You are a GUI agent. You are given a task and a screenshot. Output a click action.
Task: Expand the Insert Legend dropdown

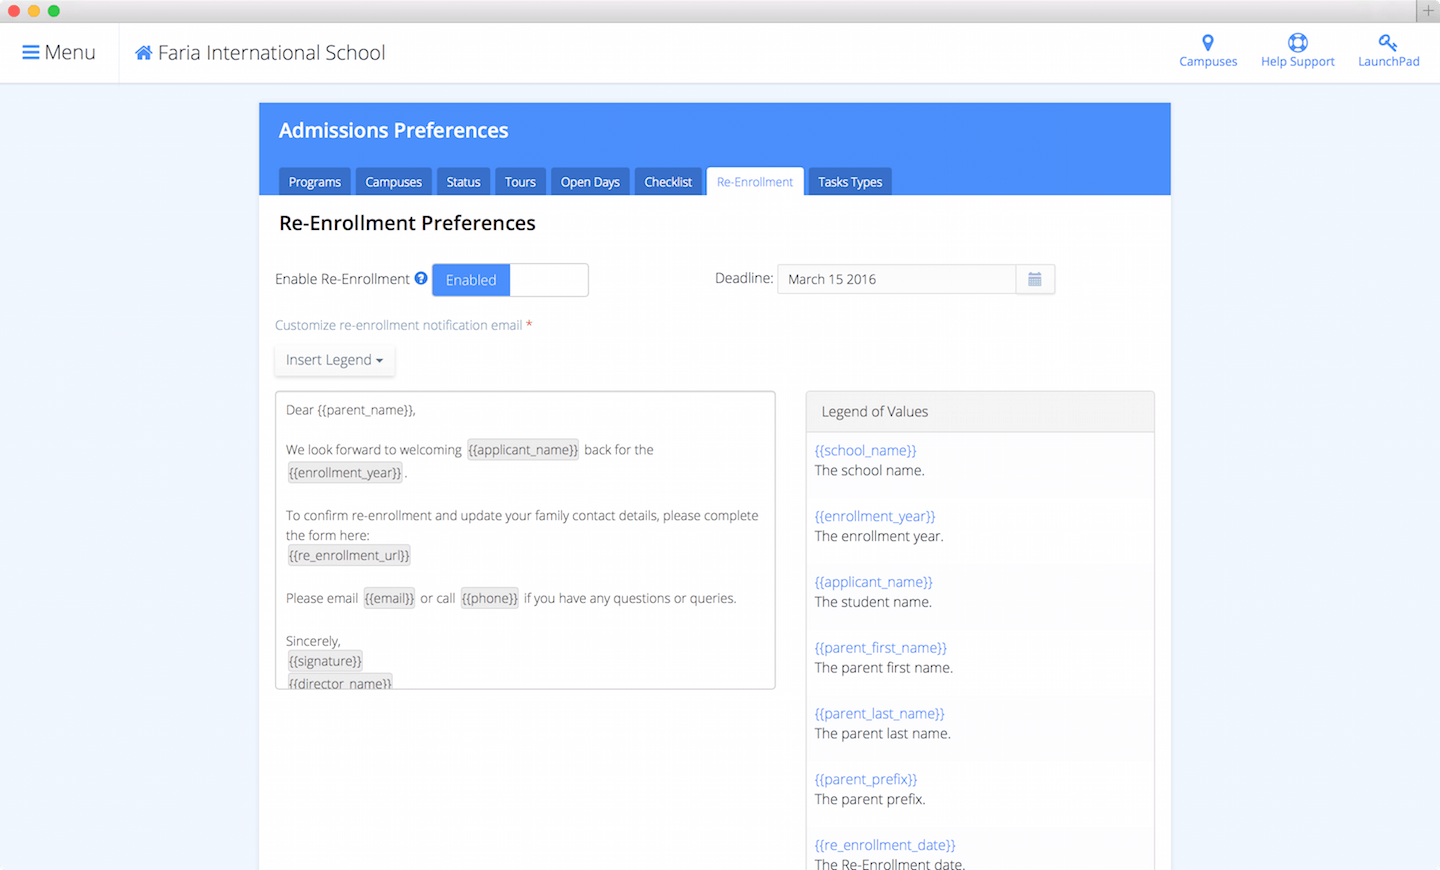(335, 360)
